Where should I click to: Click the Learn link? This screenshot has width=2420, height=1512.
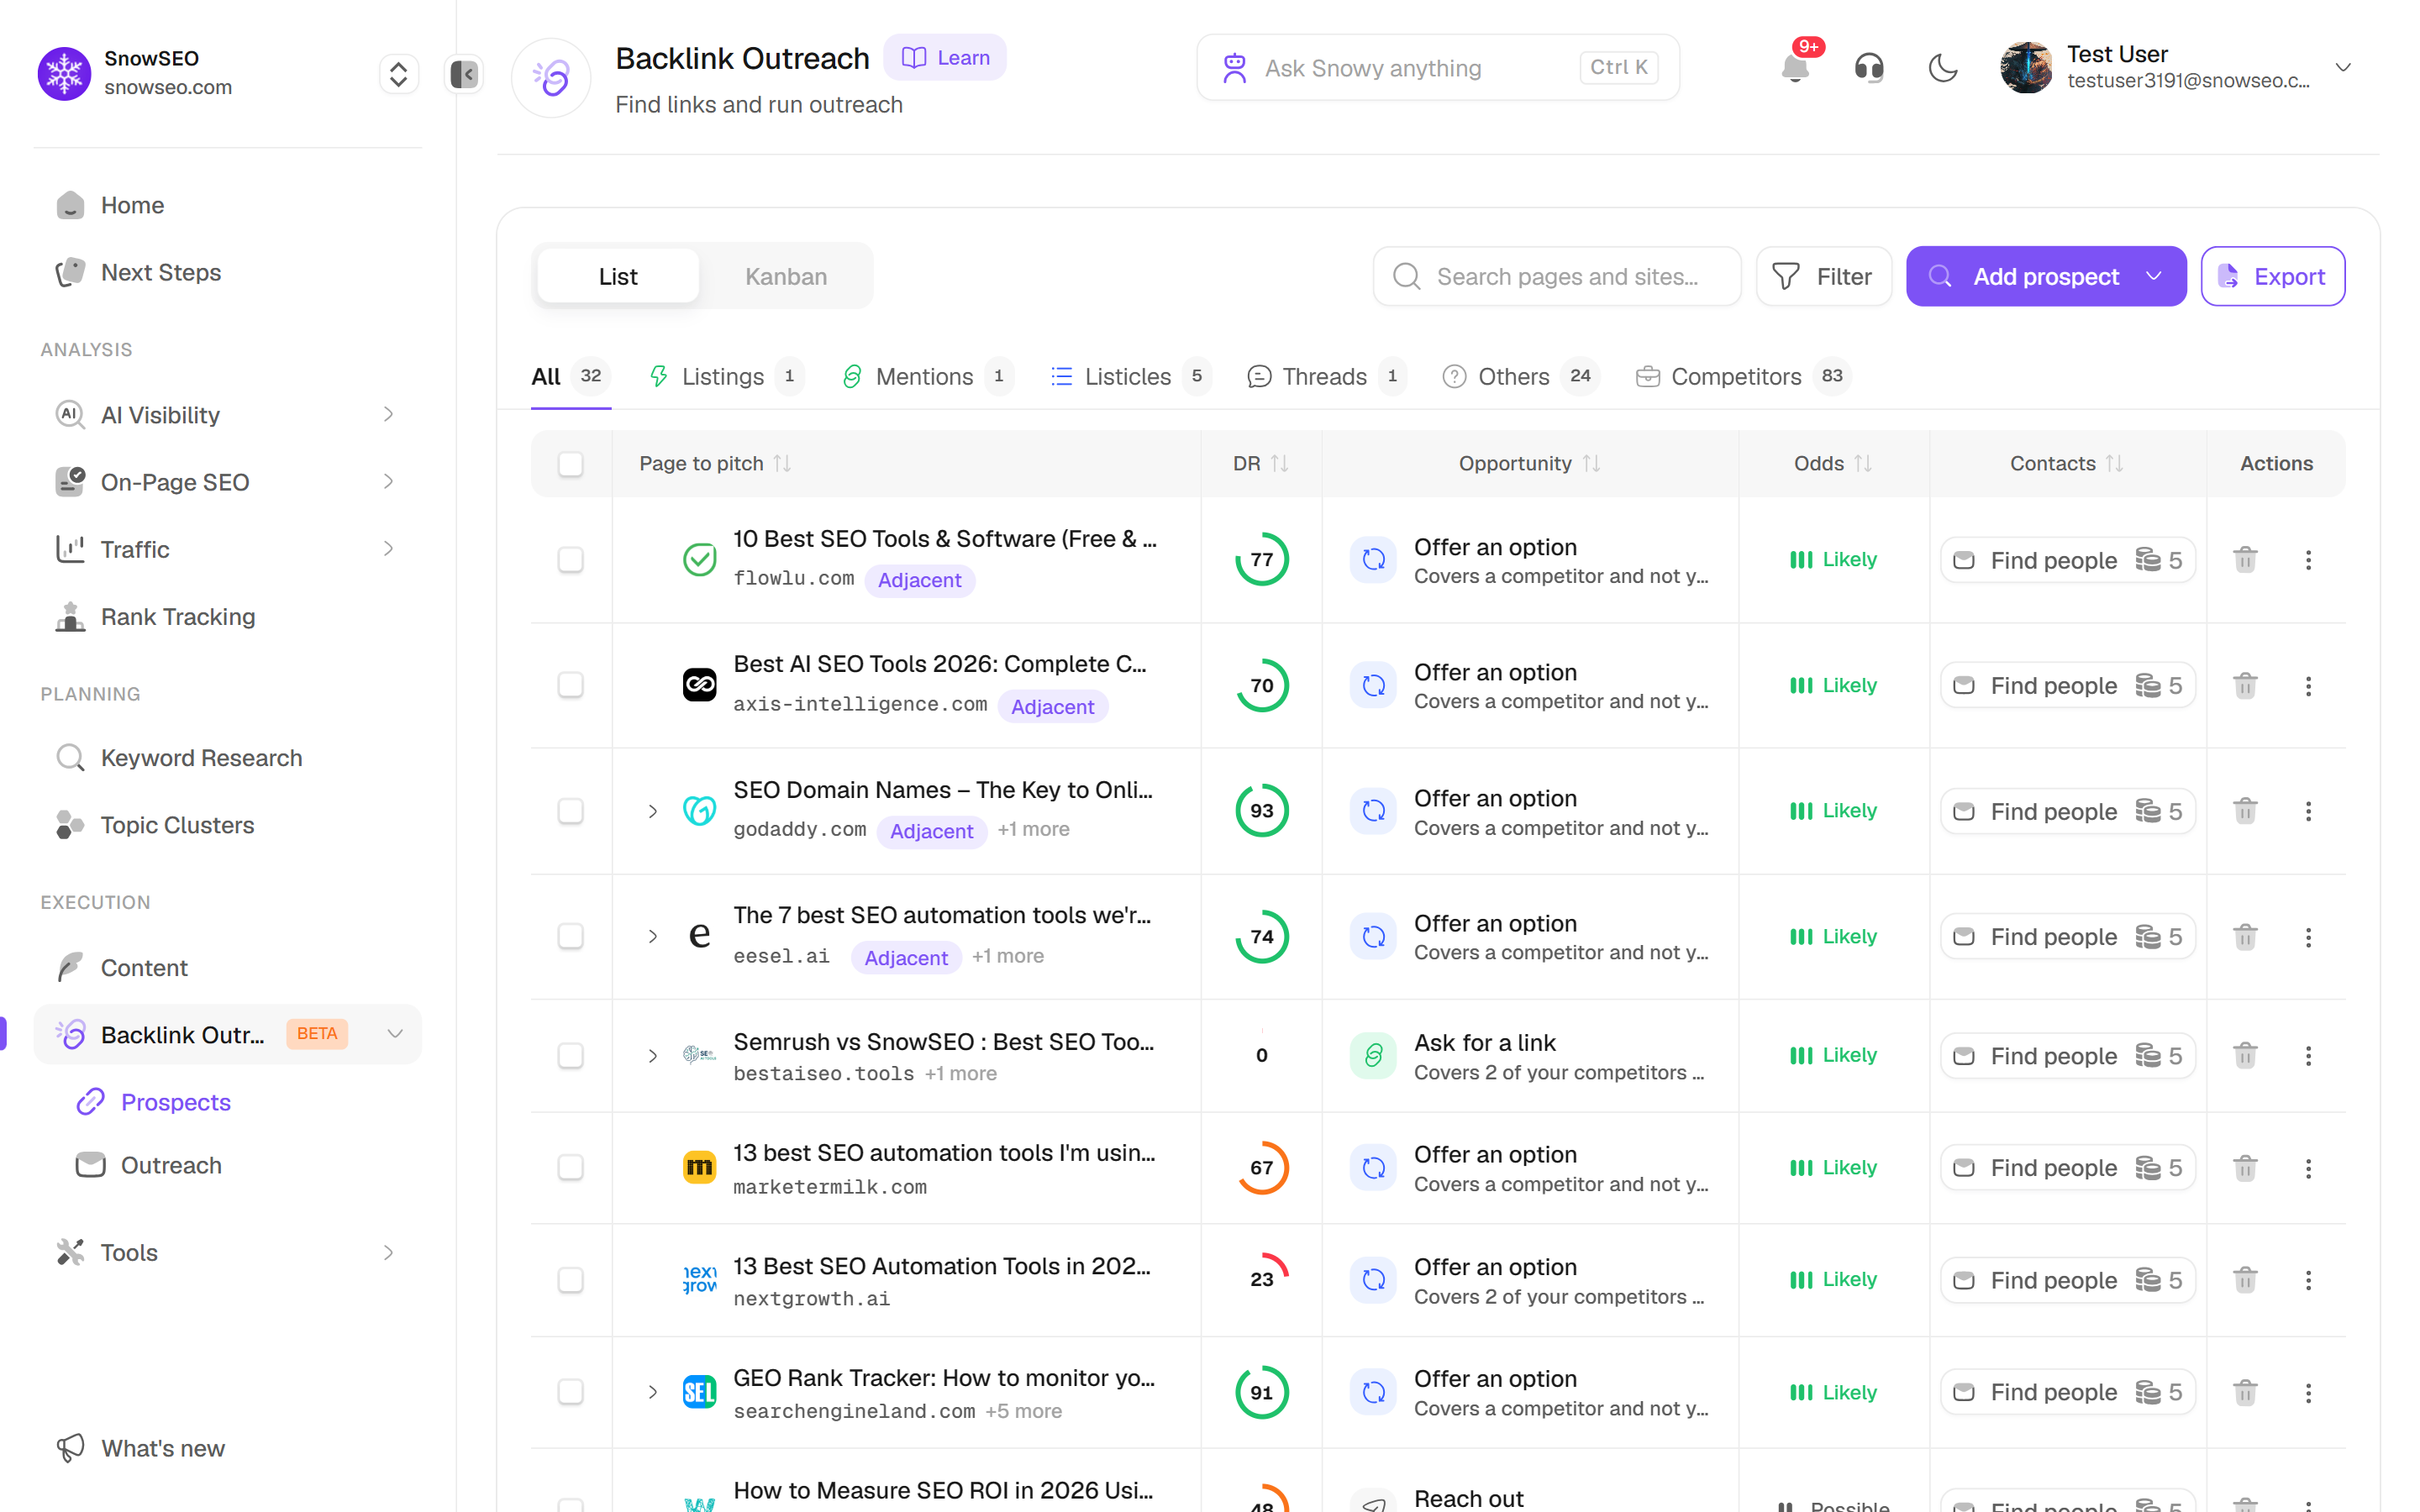[945, 57]
